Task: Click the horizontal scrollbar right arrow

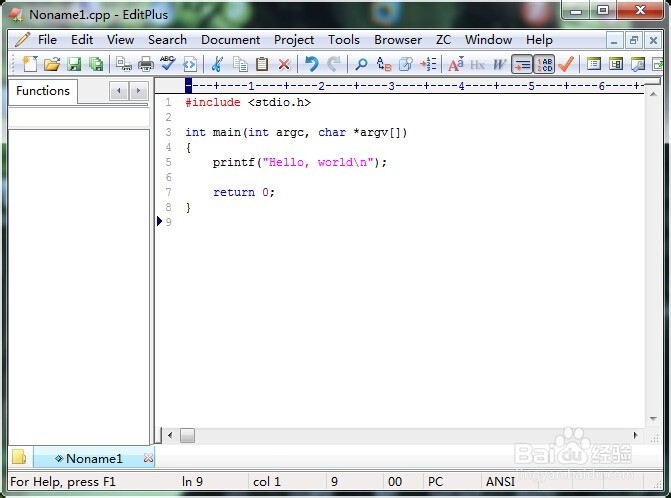Action: pyautogui.click(x=635, y=436)
